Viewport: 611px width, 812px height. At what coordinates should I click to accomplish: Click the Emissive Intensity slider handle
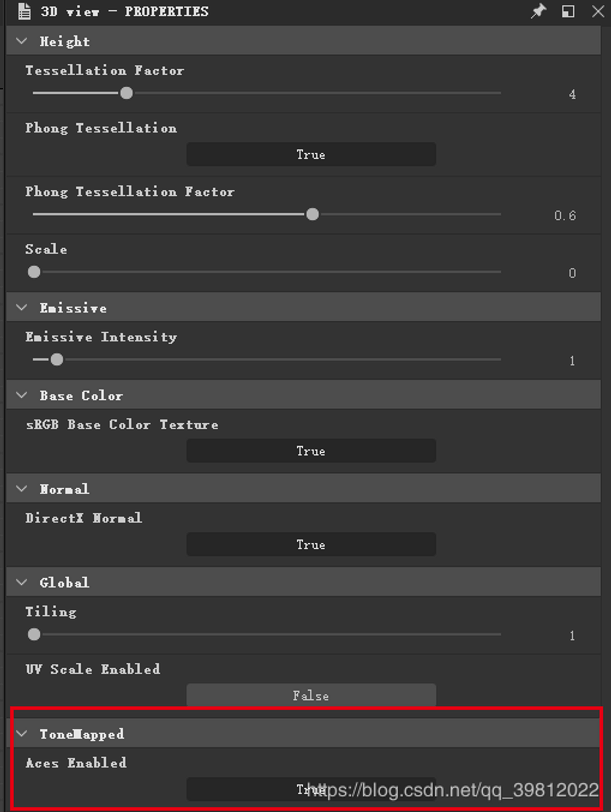[x=57, y=360]
